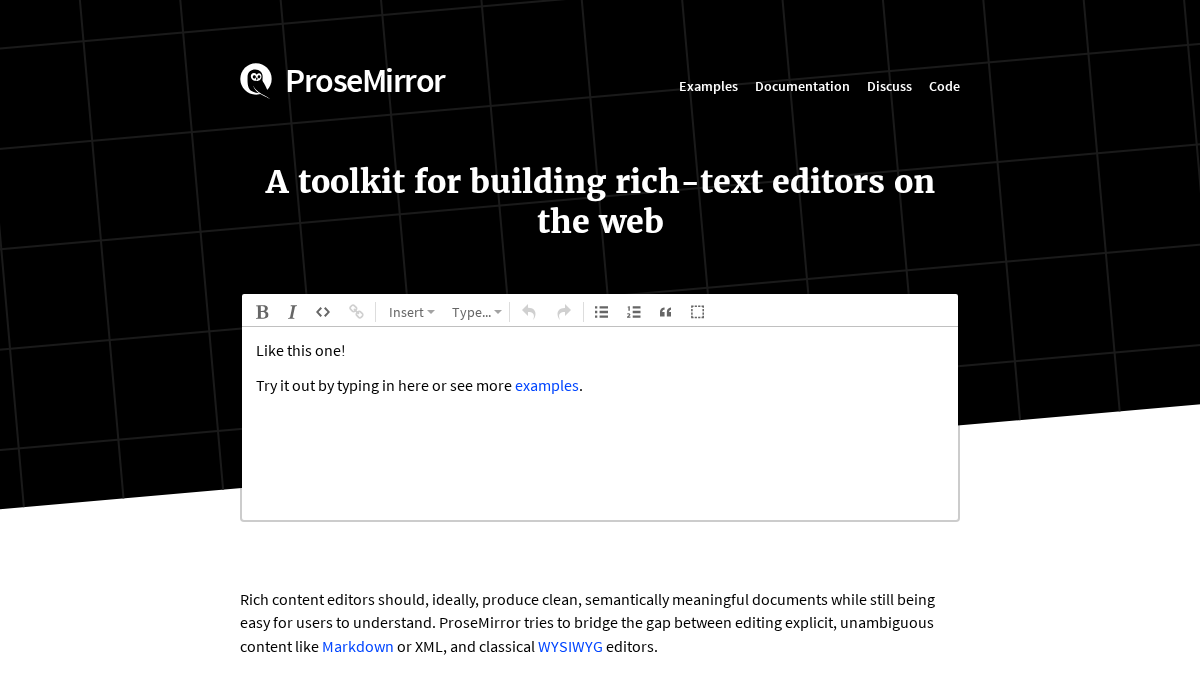Viewport: 1200px width, 675px height.
Task: Click the select parent node icon
Action: coord(698,312)
